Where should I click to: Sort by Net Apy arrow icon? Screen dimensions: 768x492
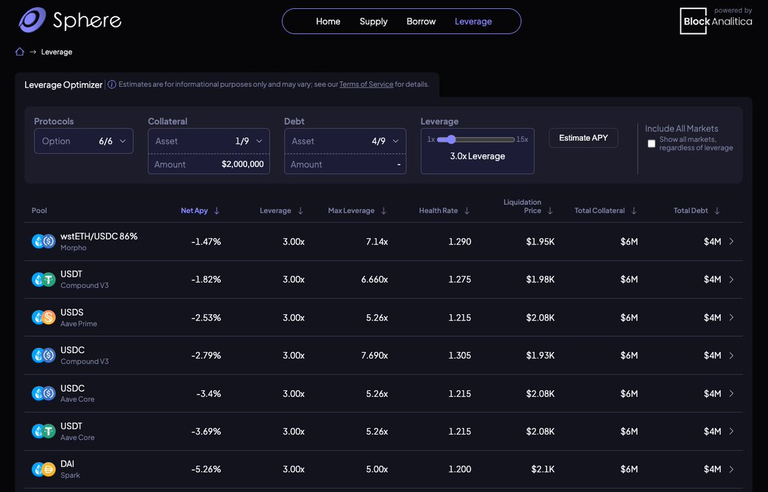pyautogui.click(x=216, y=211)
